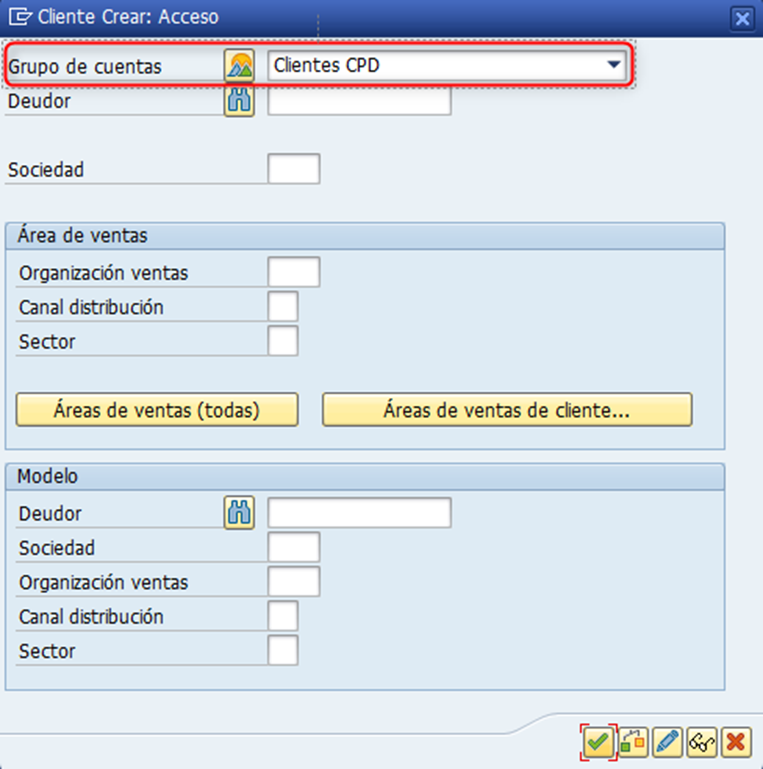Click Canal distribución field in Área de ventas
The image size is (763, 769).
283,307
